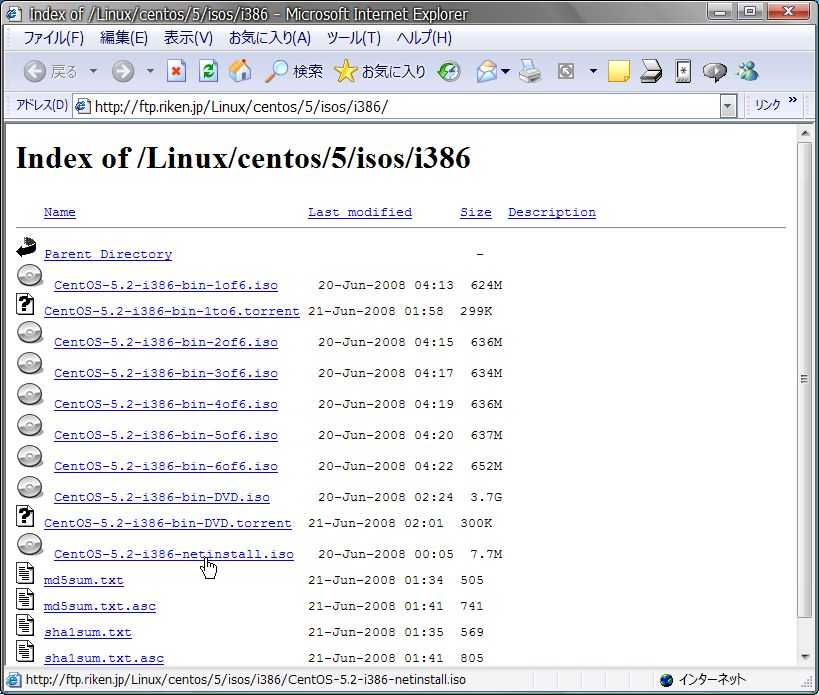Open the Parent Directory link
819x695 pixels.
click(108, 254)
